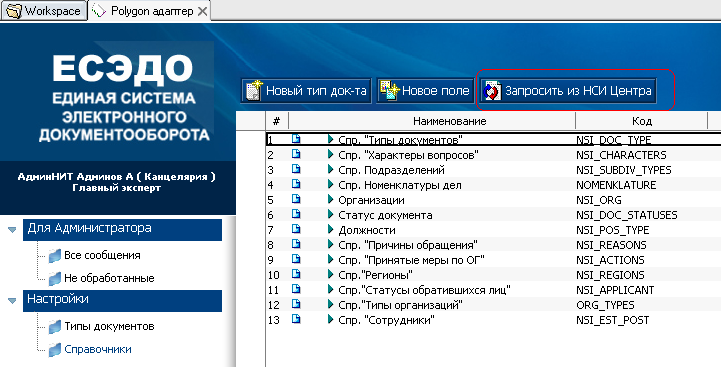This screenshot has width=721, height=367.
Task: Click folder icon beside Все сообщения
Action: 55,255
